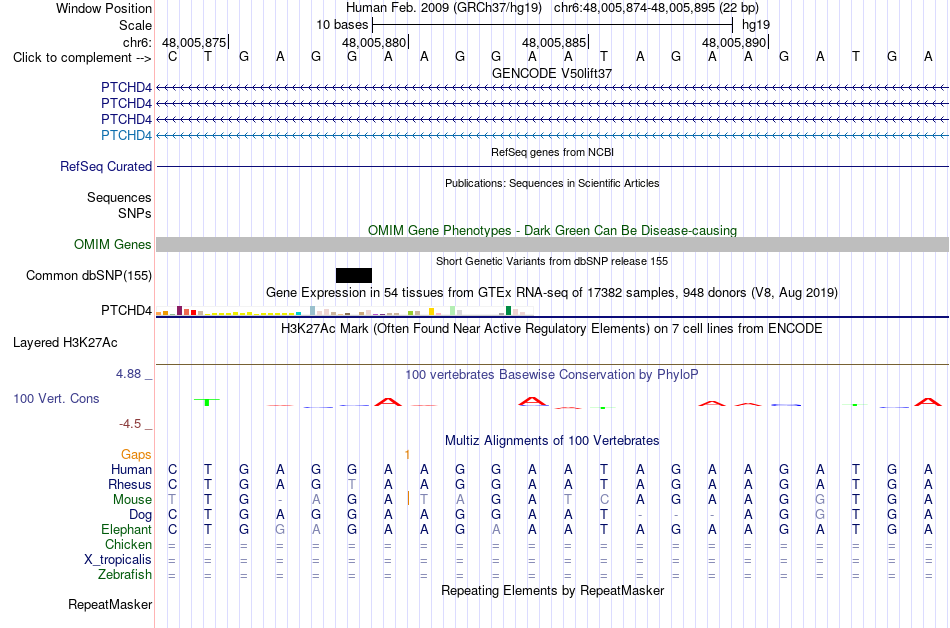Screen dimensions: 950x628
Task: Select the X_tropicalis species label
Action: tap(118, 560)
